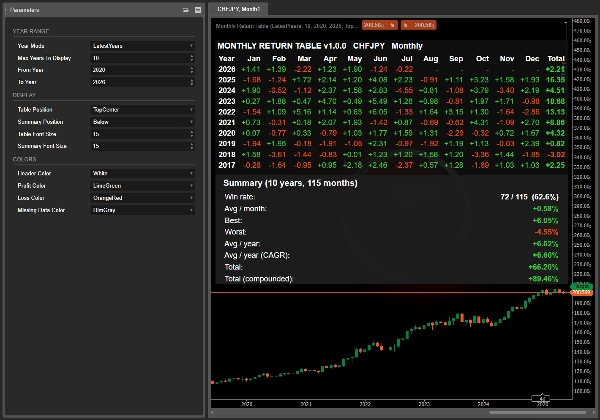Click the Table Font Size value field

point(140,134)
